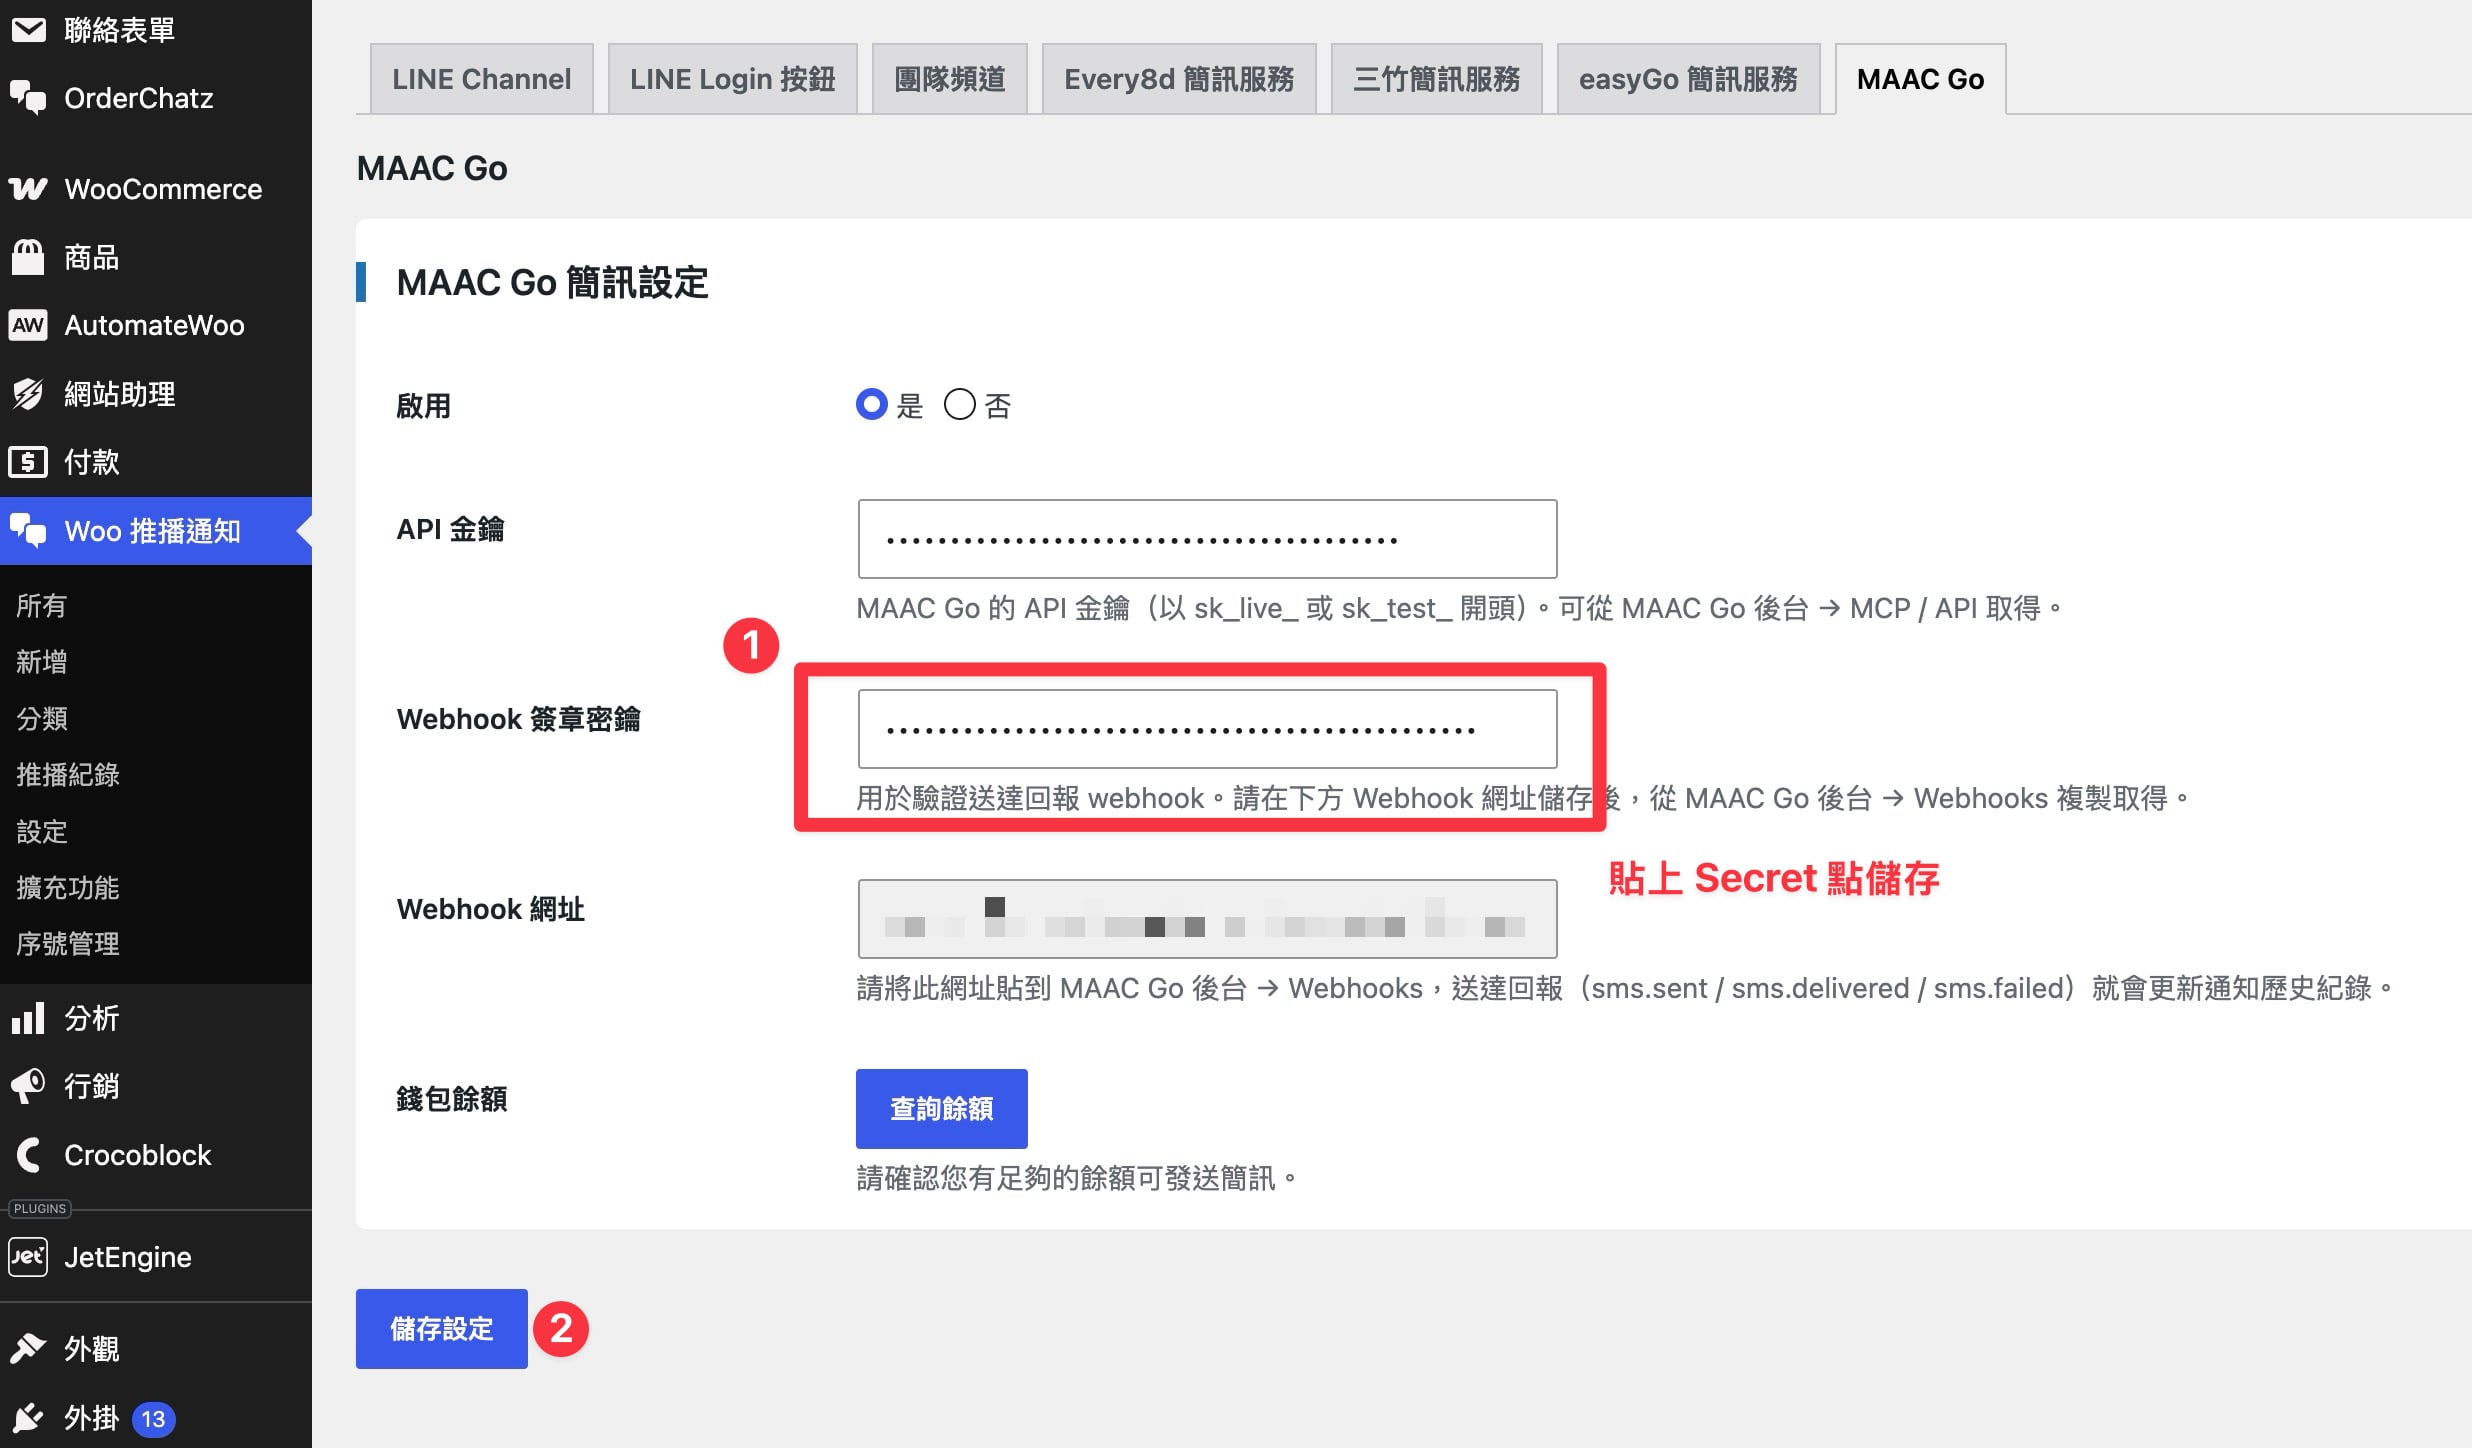Click the Webhook 網址 read-only field

click(1208, 919)
